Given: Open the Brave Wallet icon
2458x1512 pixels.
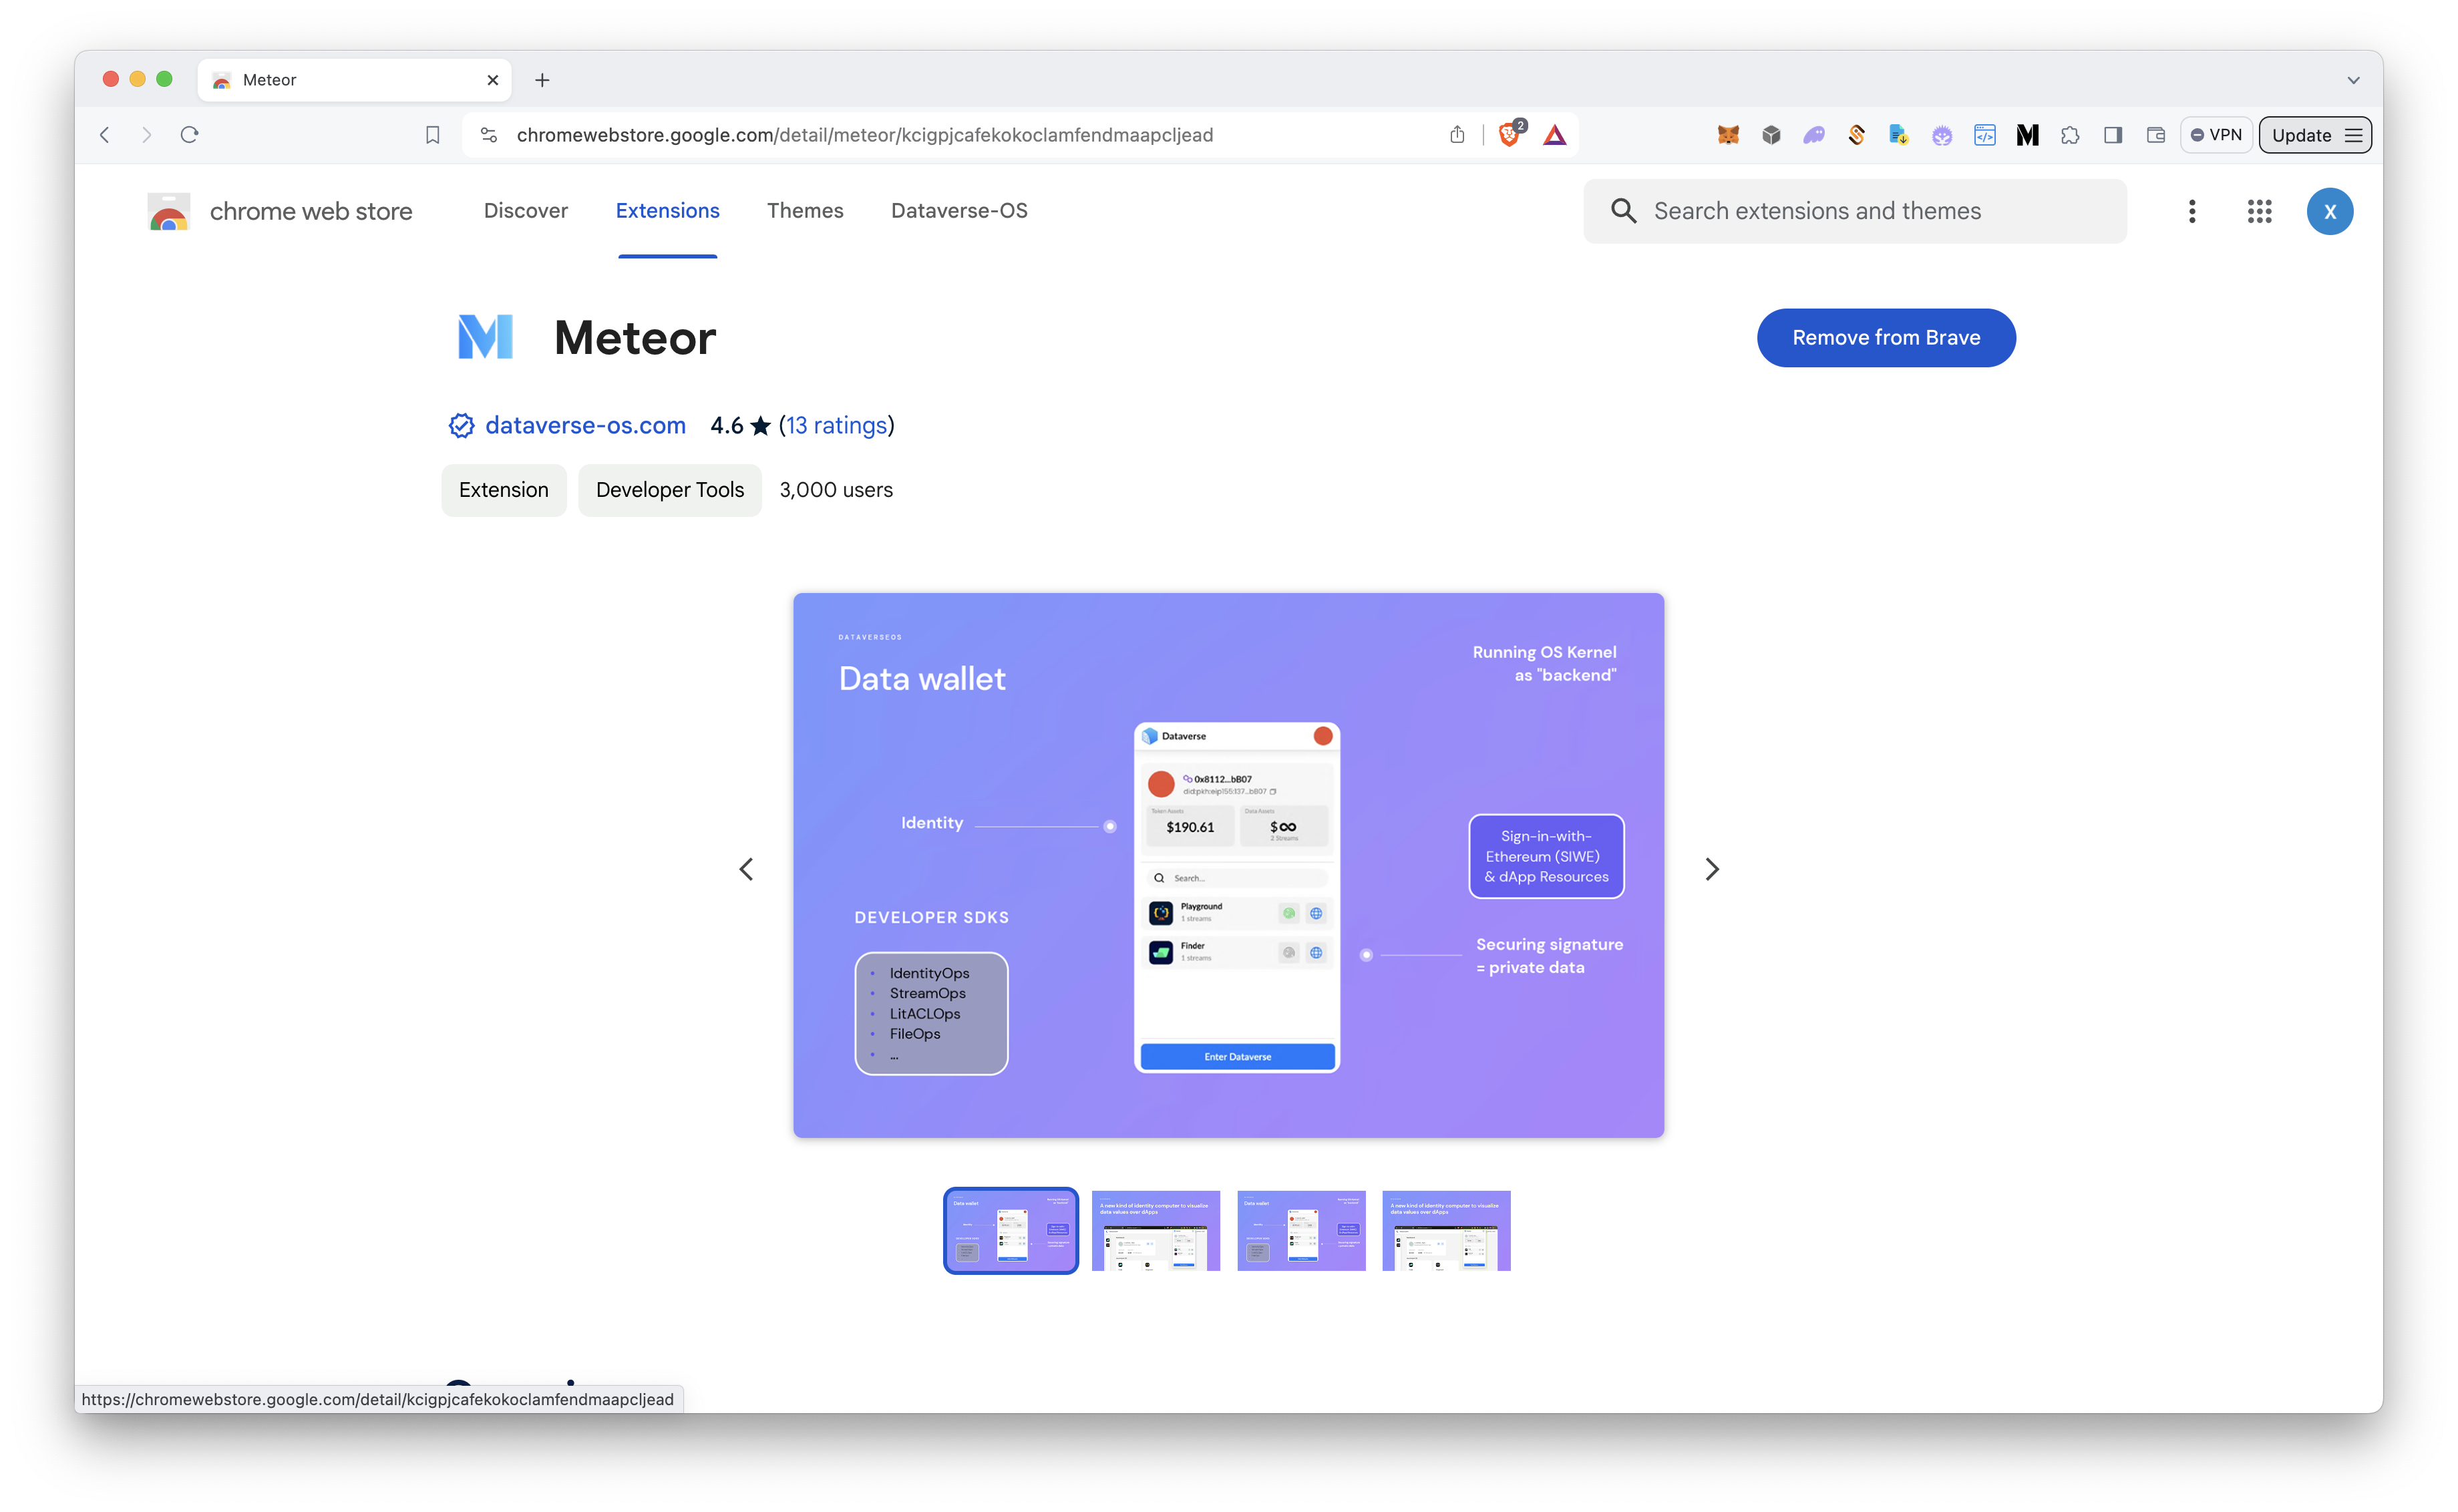Looking at the screenshot, I should pos(2155,134).
